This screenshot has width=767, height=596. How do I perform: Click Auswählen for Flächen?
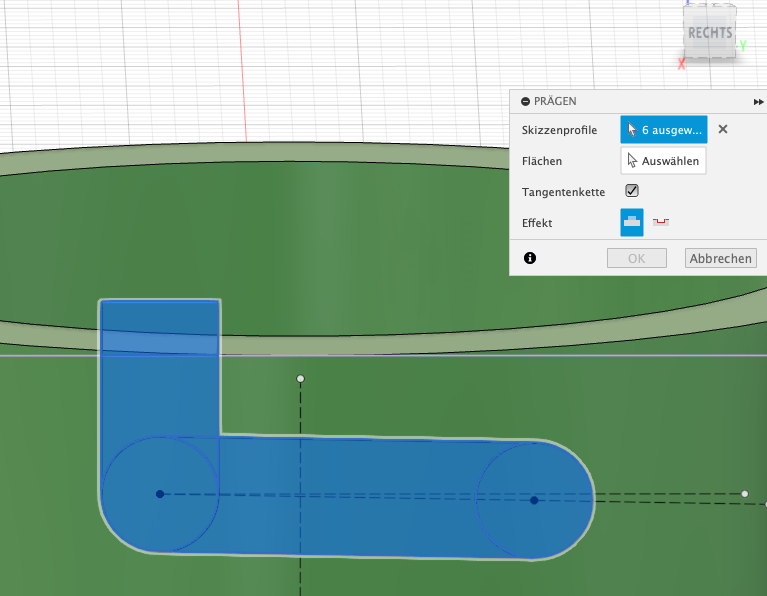[x=663, y=161]
